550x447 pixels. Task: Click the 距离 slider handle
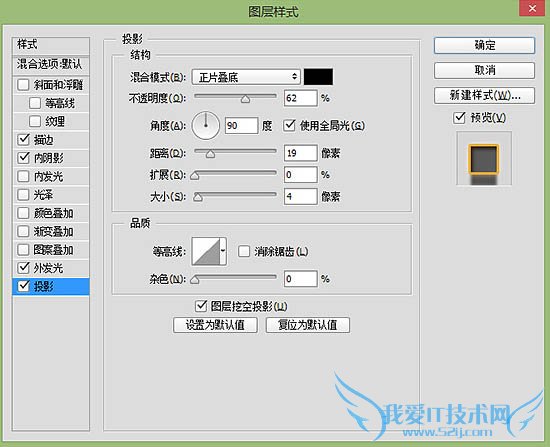pyautogui.click(x=210, y=154)
